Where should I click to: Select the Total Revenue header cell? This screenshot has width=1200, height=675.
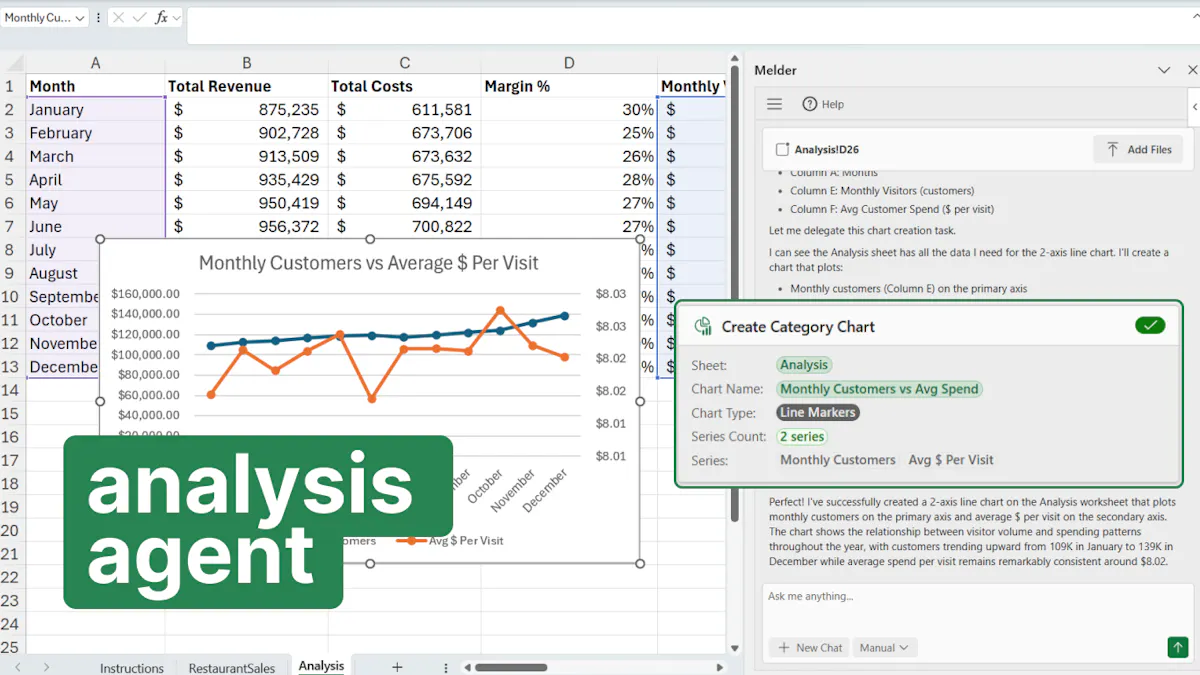pos(247,86)
